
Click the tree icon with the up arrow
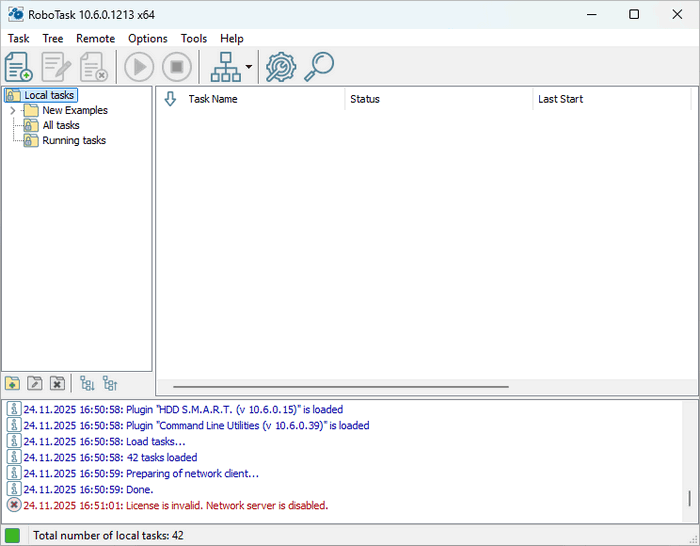pyautogui.click(x=110, y=383)
